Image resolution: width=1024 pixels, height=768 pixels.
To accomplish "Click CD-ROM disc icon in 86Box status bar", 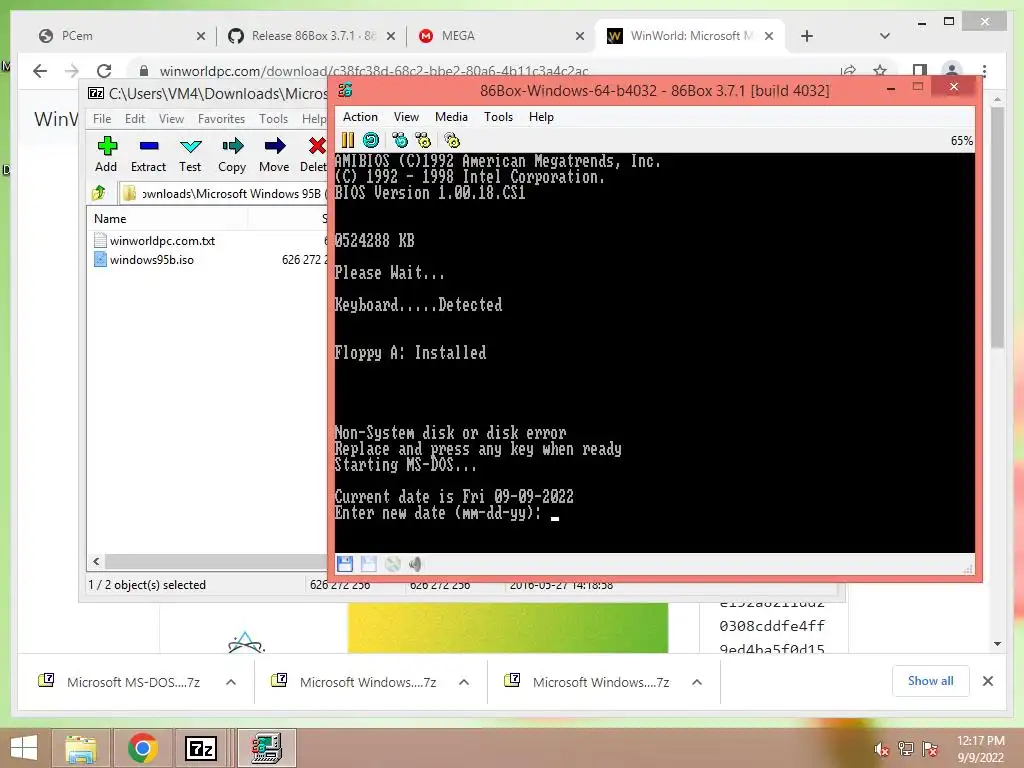I will point(392,564).
